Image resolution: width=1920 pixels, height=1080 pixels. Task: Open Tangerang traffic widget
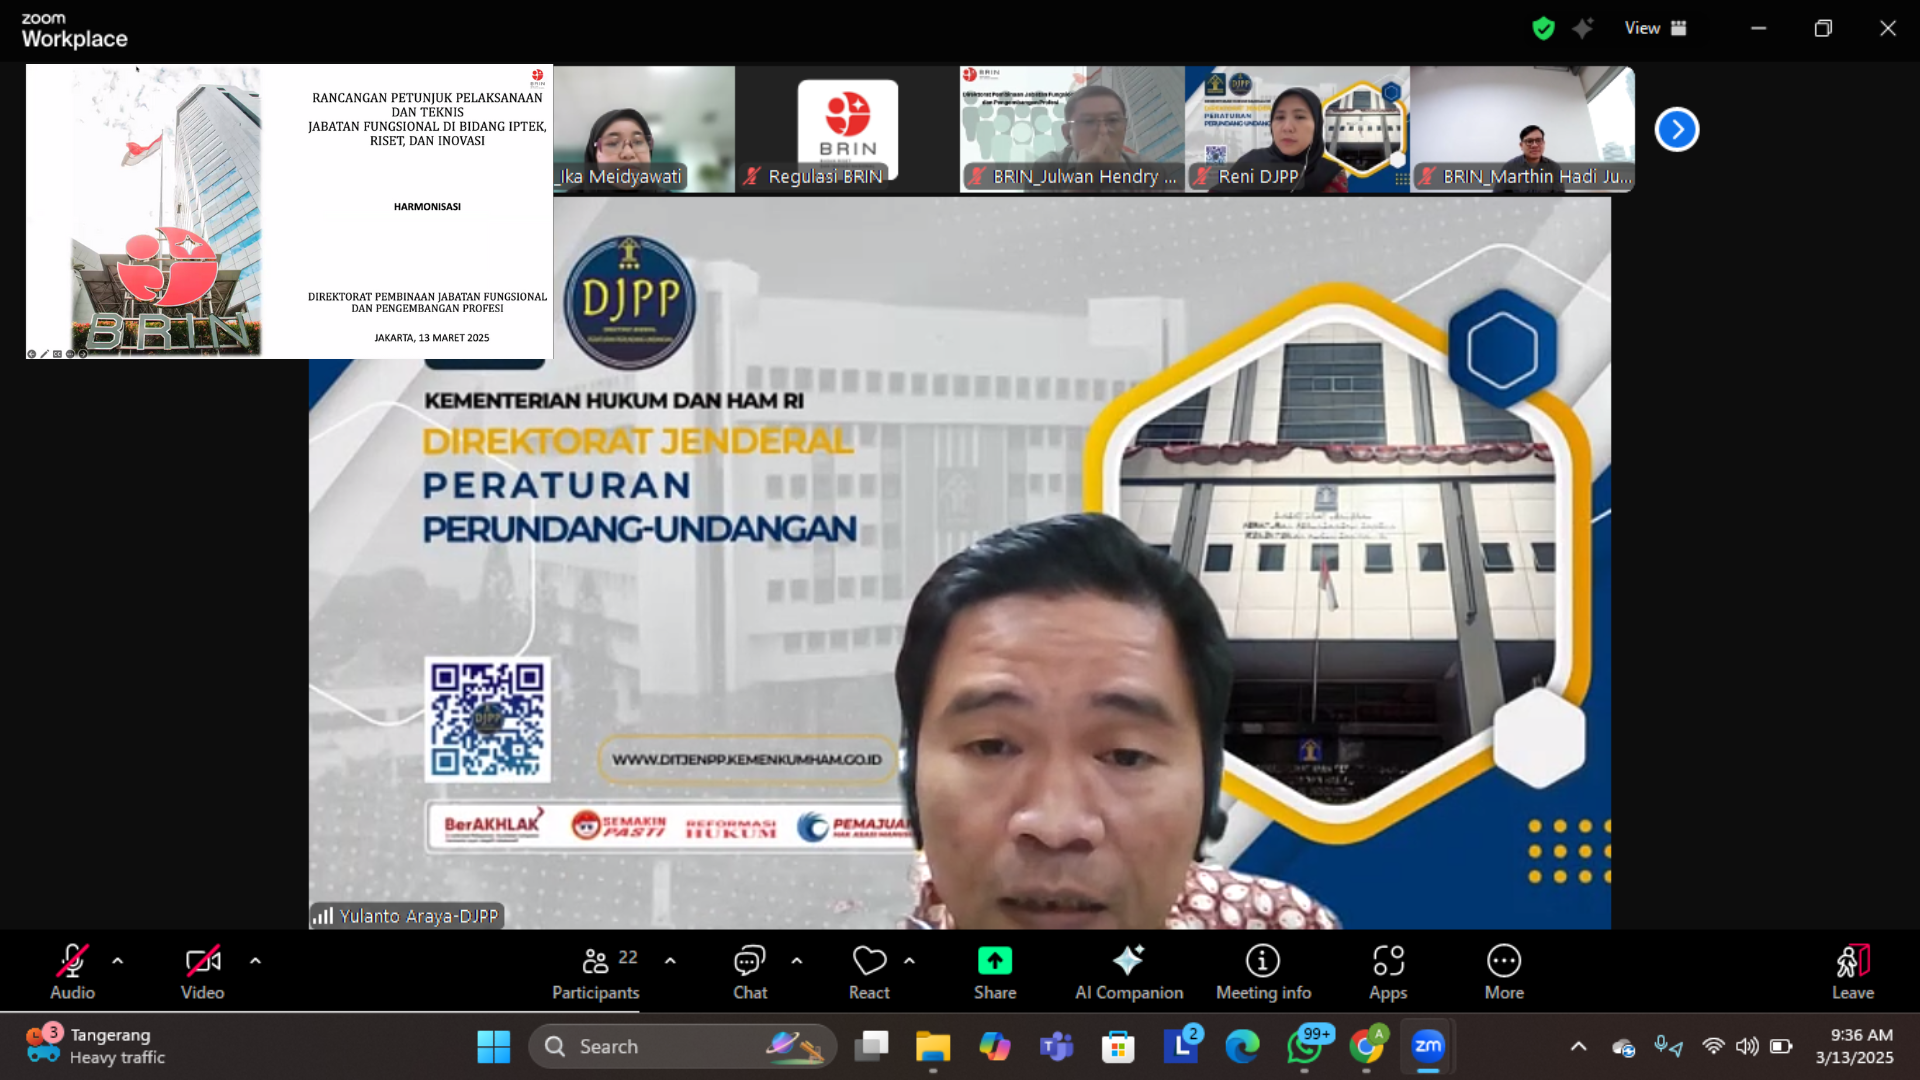point(96,1047)
